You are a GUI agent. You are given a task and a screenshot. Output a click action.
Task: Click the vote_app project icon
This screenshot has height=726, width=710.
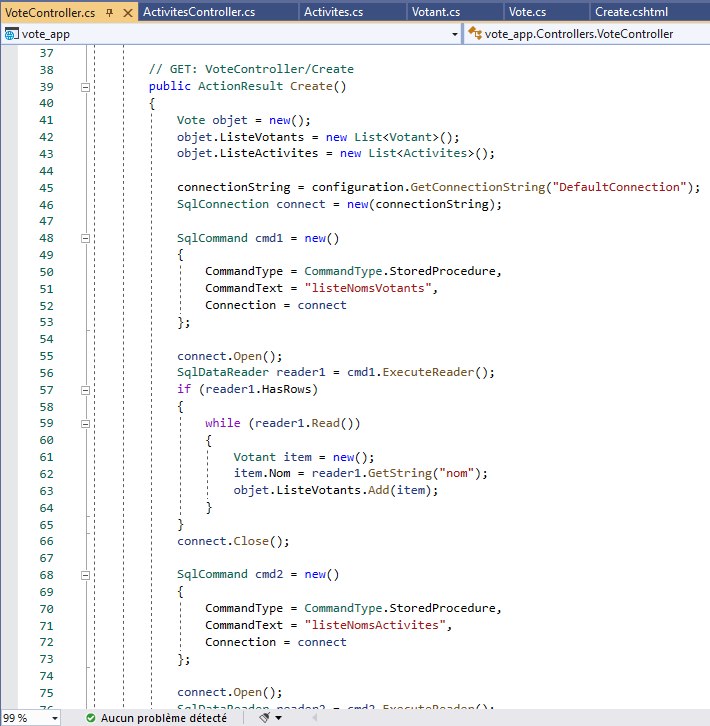pos(11,34)
